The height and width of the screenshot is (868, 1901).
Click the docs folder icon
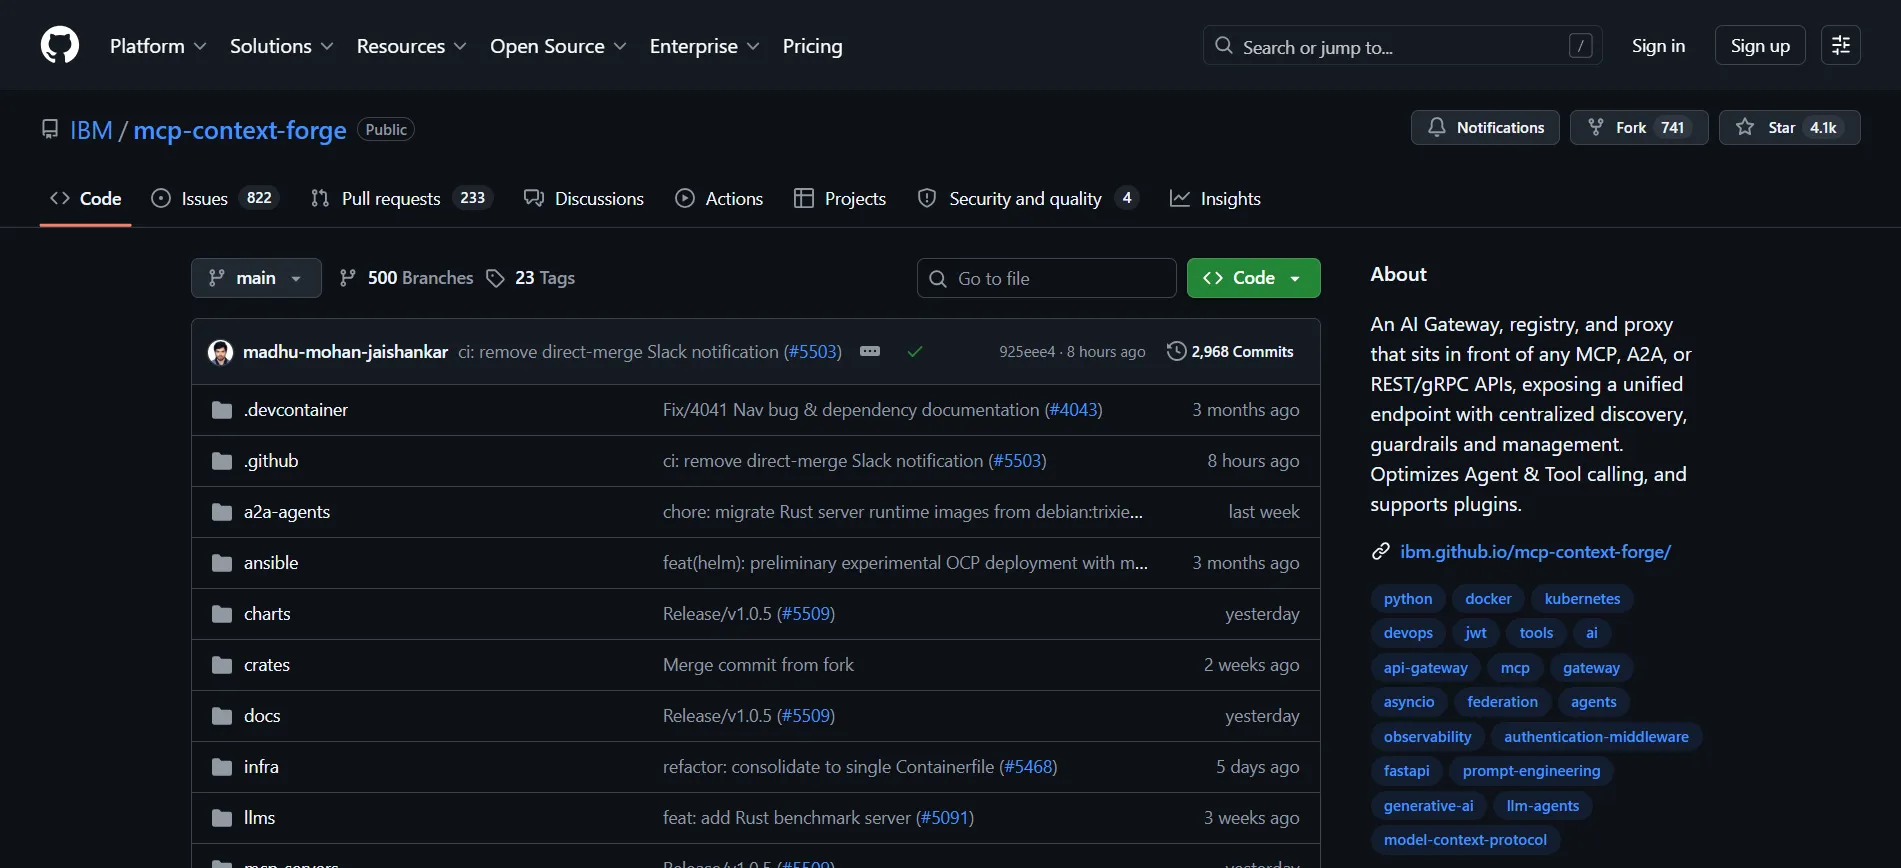pos(222,716)
